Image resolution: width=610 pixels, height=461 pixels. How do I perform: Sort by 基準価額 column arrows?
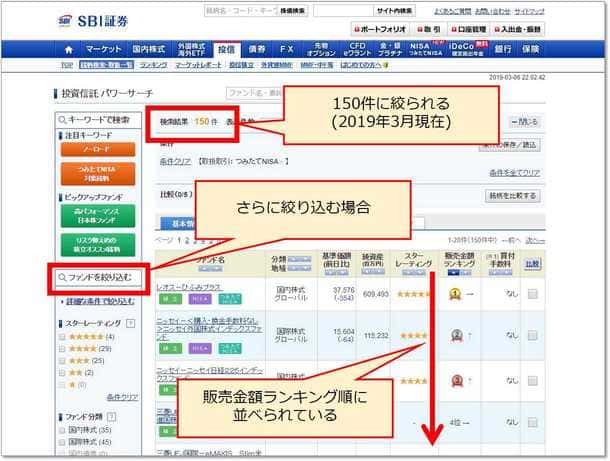point(336,273)
